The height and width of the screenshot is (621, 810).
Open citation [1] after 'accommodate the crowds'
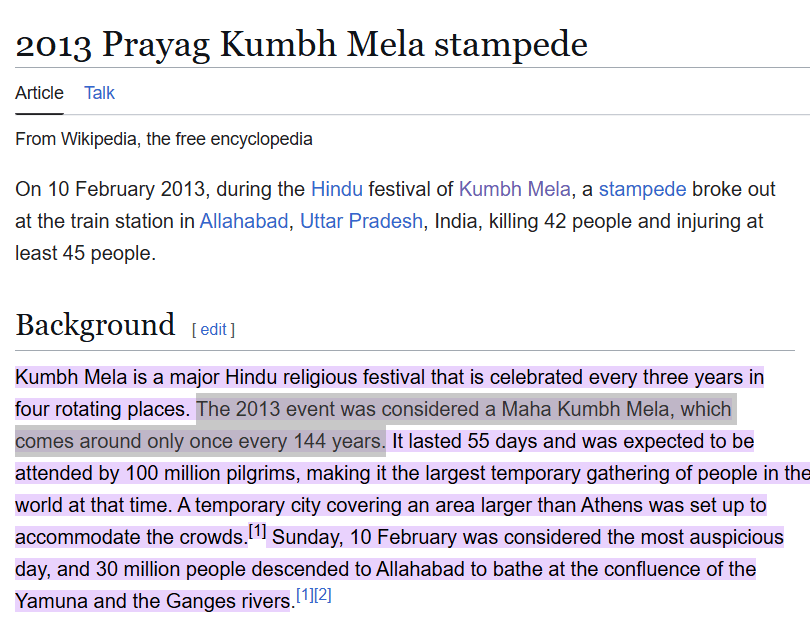point(257,531)
